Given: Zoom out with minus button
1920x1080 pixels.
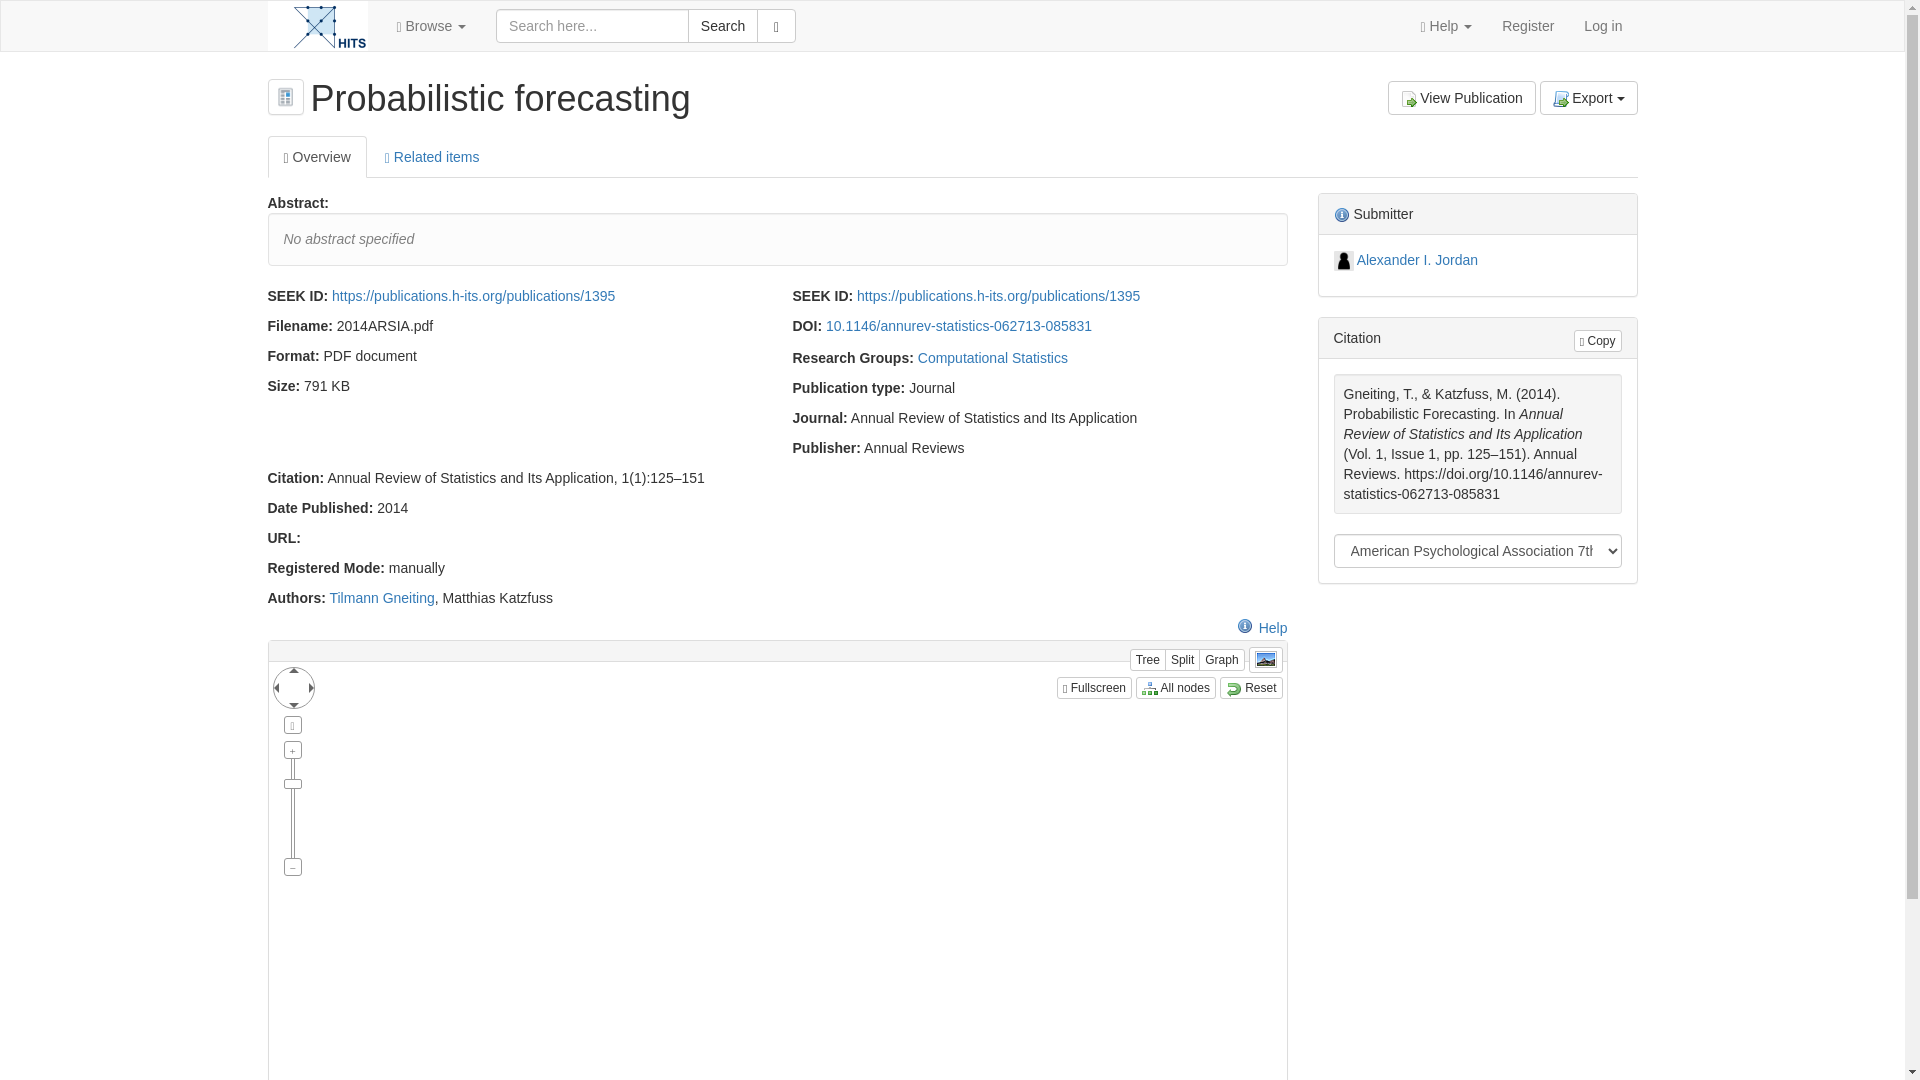Looking at the screenshot, I should pos(292,867).
